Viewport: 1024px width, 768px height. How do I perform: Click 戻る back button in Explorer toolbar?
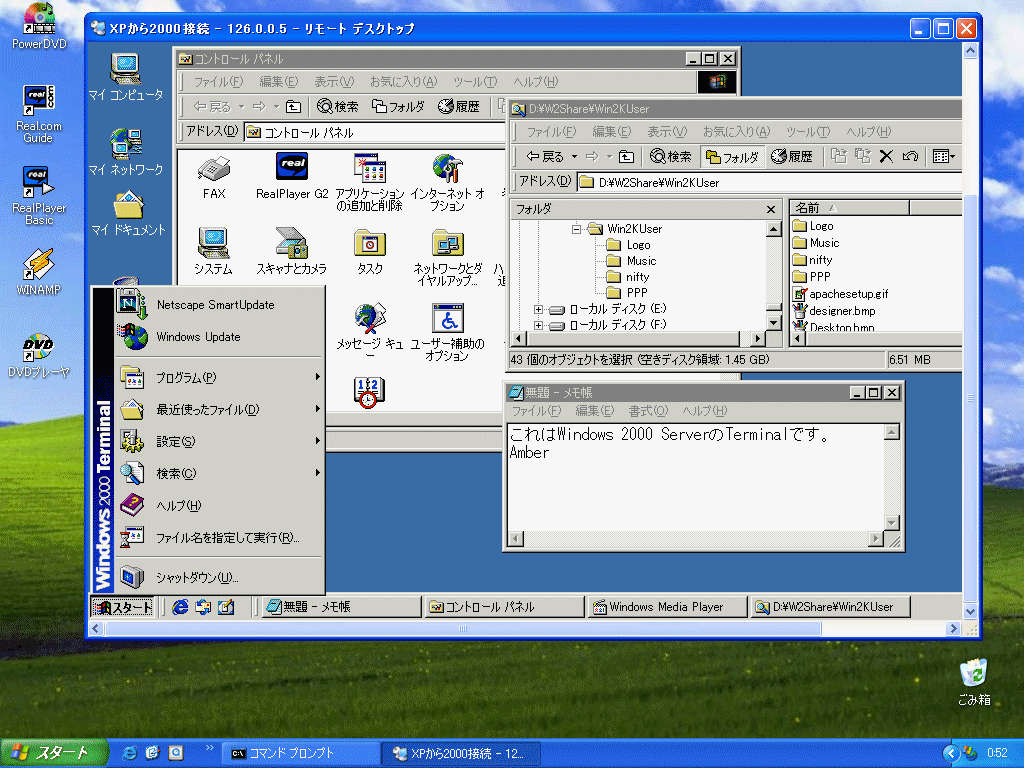[x=545, y=157]
